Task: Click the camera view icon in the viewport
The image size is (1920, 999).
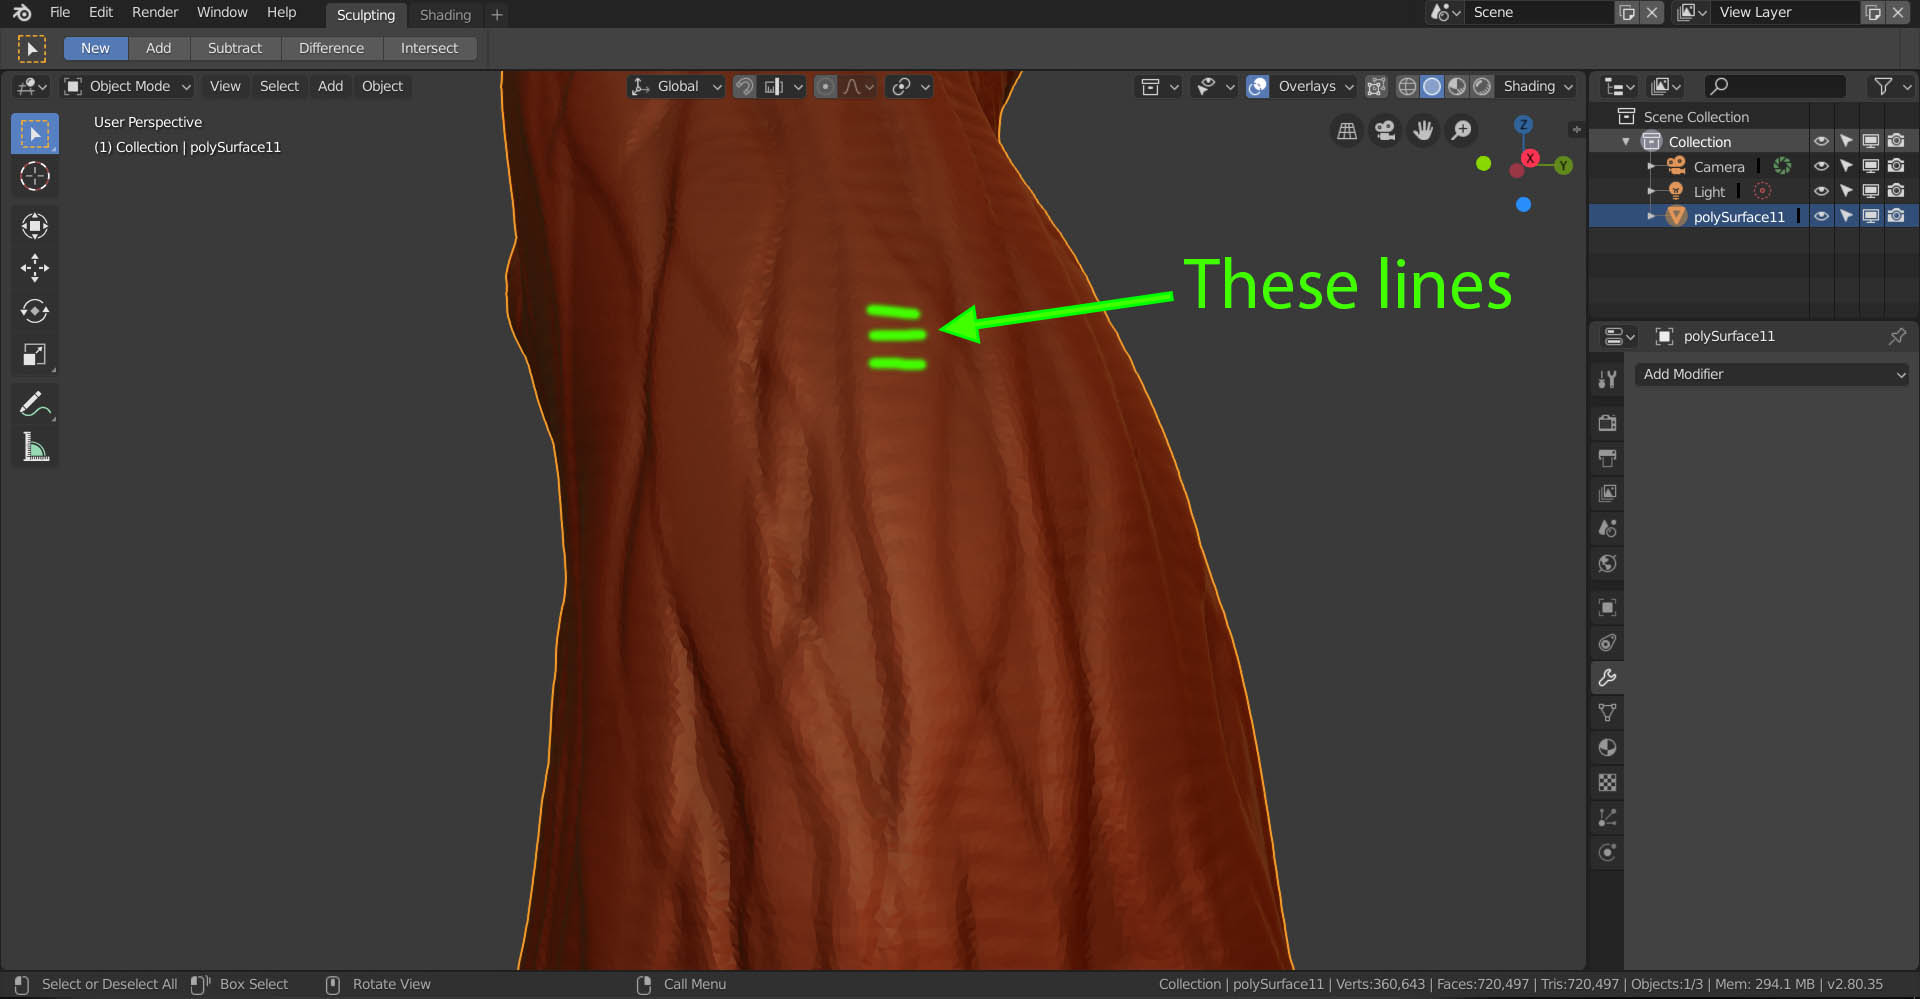Action: tap(1384, 130)
